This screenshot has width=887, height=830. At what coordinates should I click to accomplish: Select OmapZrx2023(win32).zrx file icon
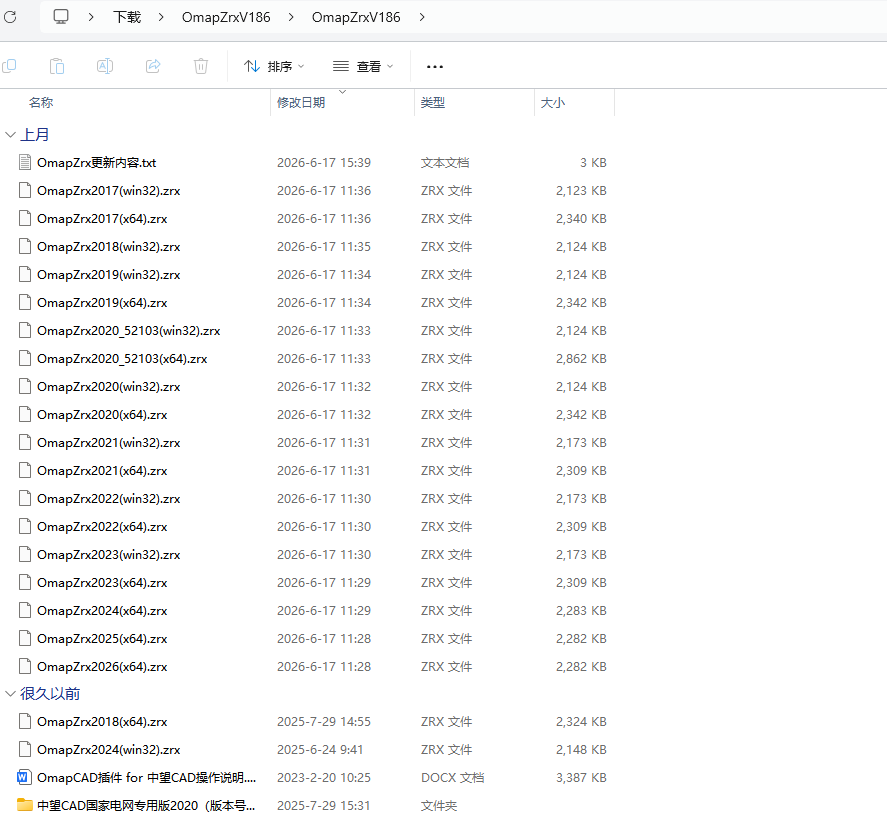24,554
